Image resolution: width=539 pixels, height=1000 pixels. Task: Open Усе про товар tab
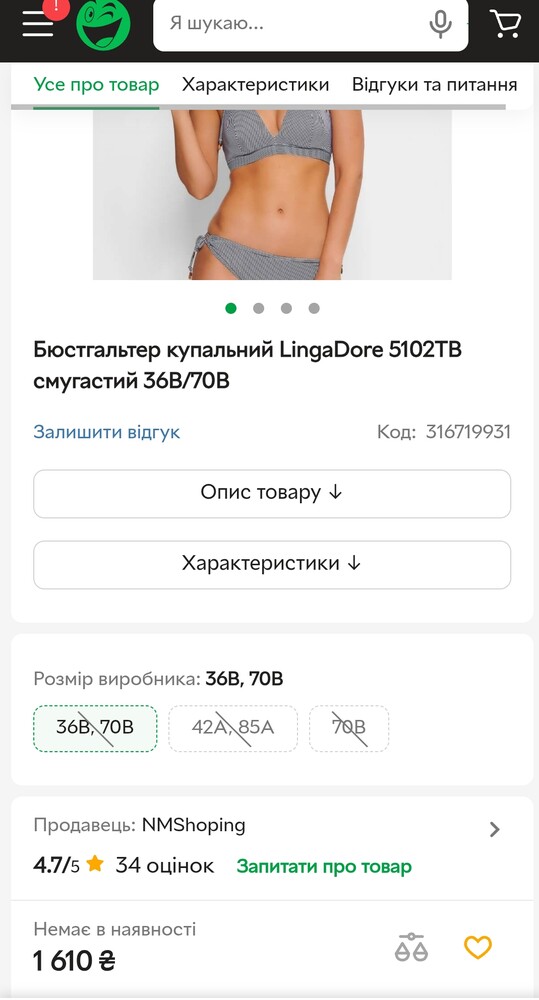pyautogui.click(x=96, y=85)
